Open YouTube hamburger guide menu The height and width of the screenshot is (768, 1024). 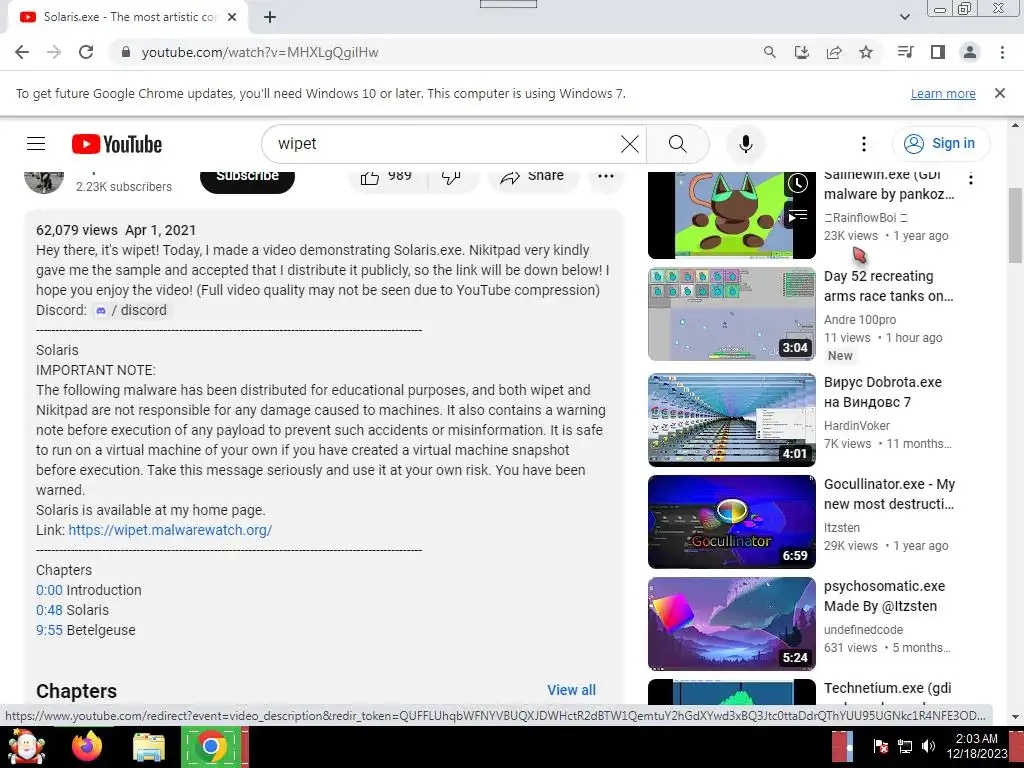36,144
